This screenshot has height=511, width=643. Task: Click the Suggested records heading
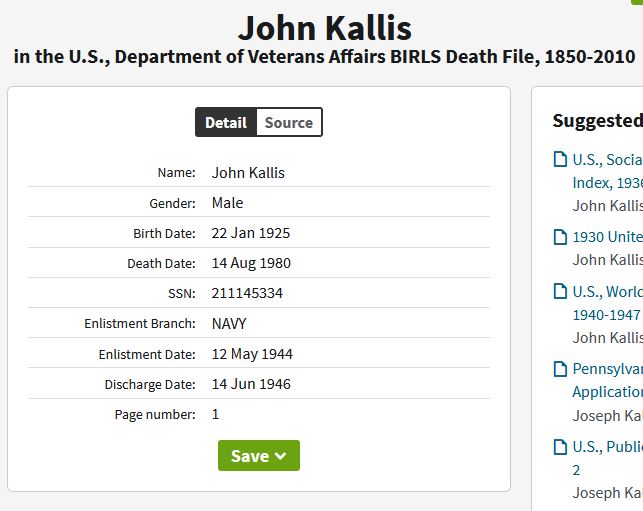(x=597, y=121)
